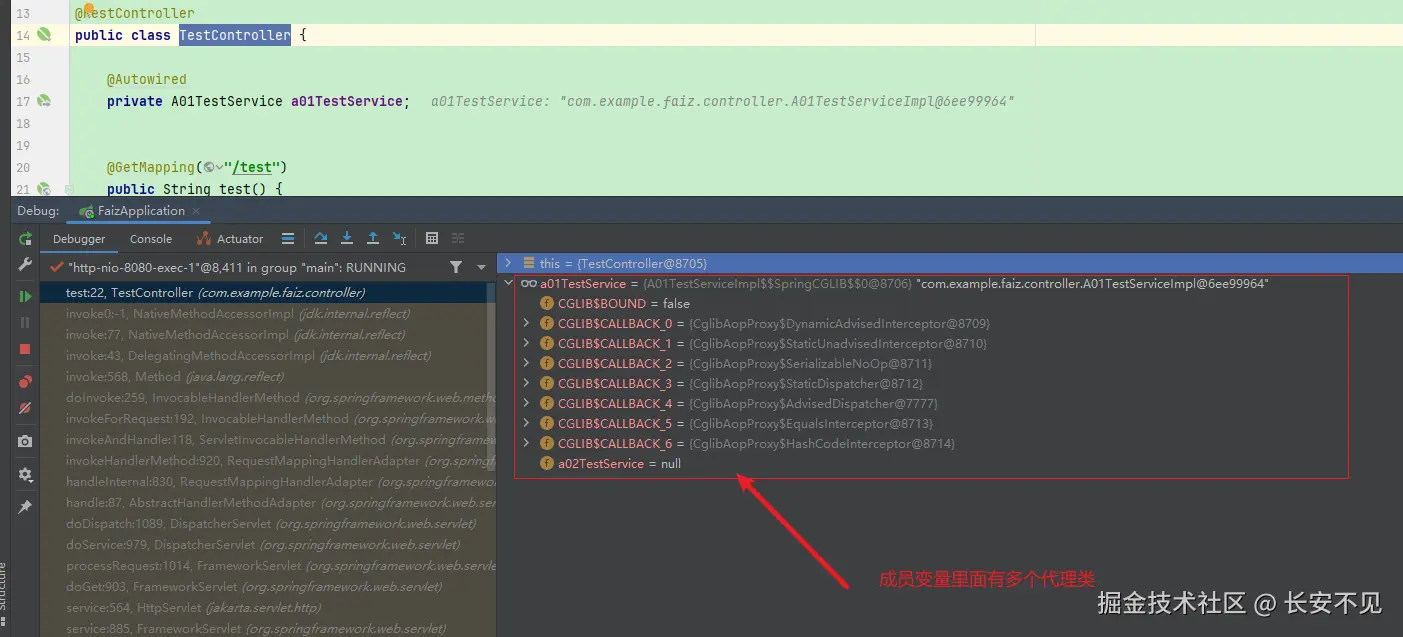Click the Step Out icon
The width and height of the screenshot is (1403, 637).
373,239
